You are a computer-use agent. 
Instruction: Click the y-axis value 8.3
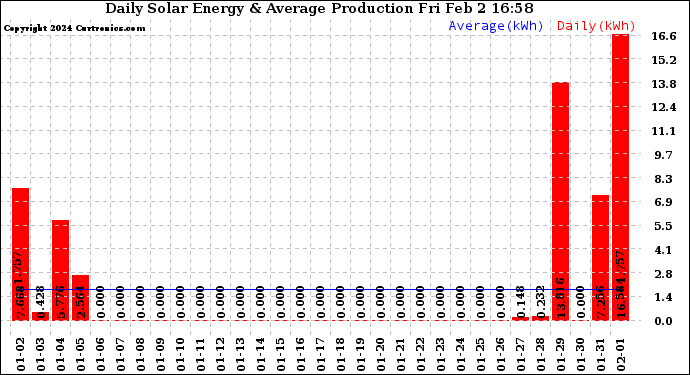click(x=664, y=179)
